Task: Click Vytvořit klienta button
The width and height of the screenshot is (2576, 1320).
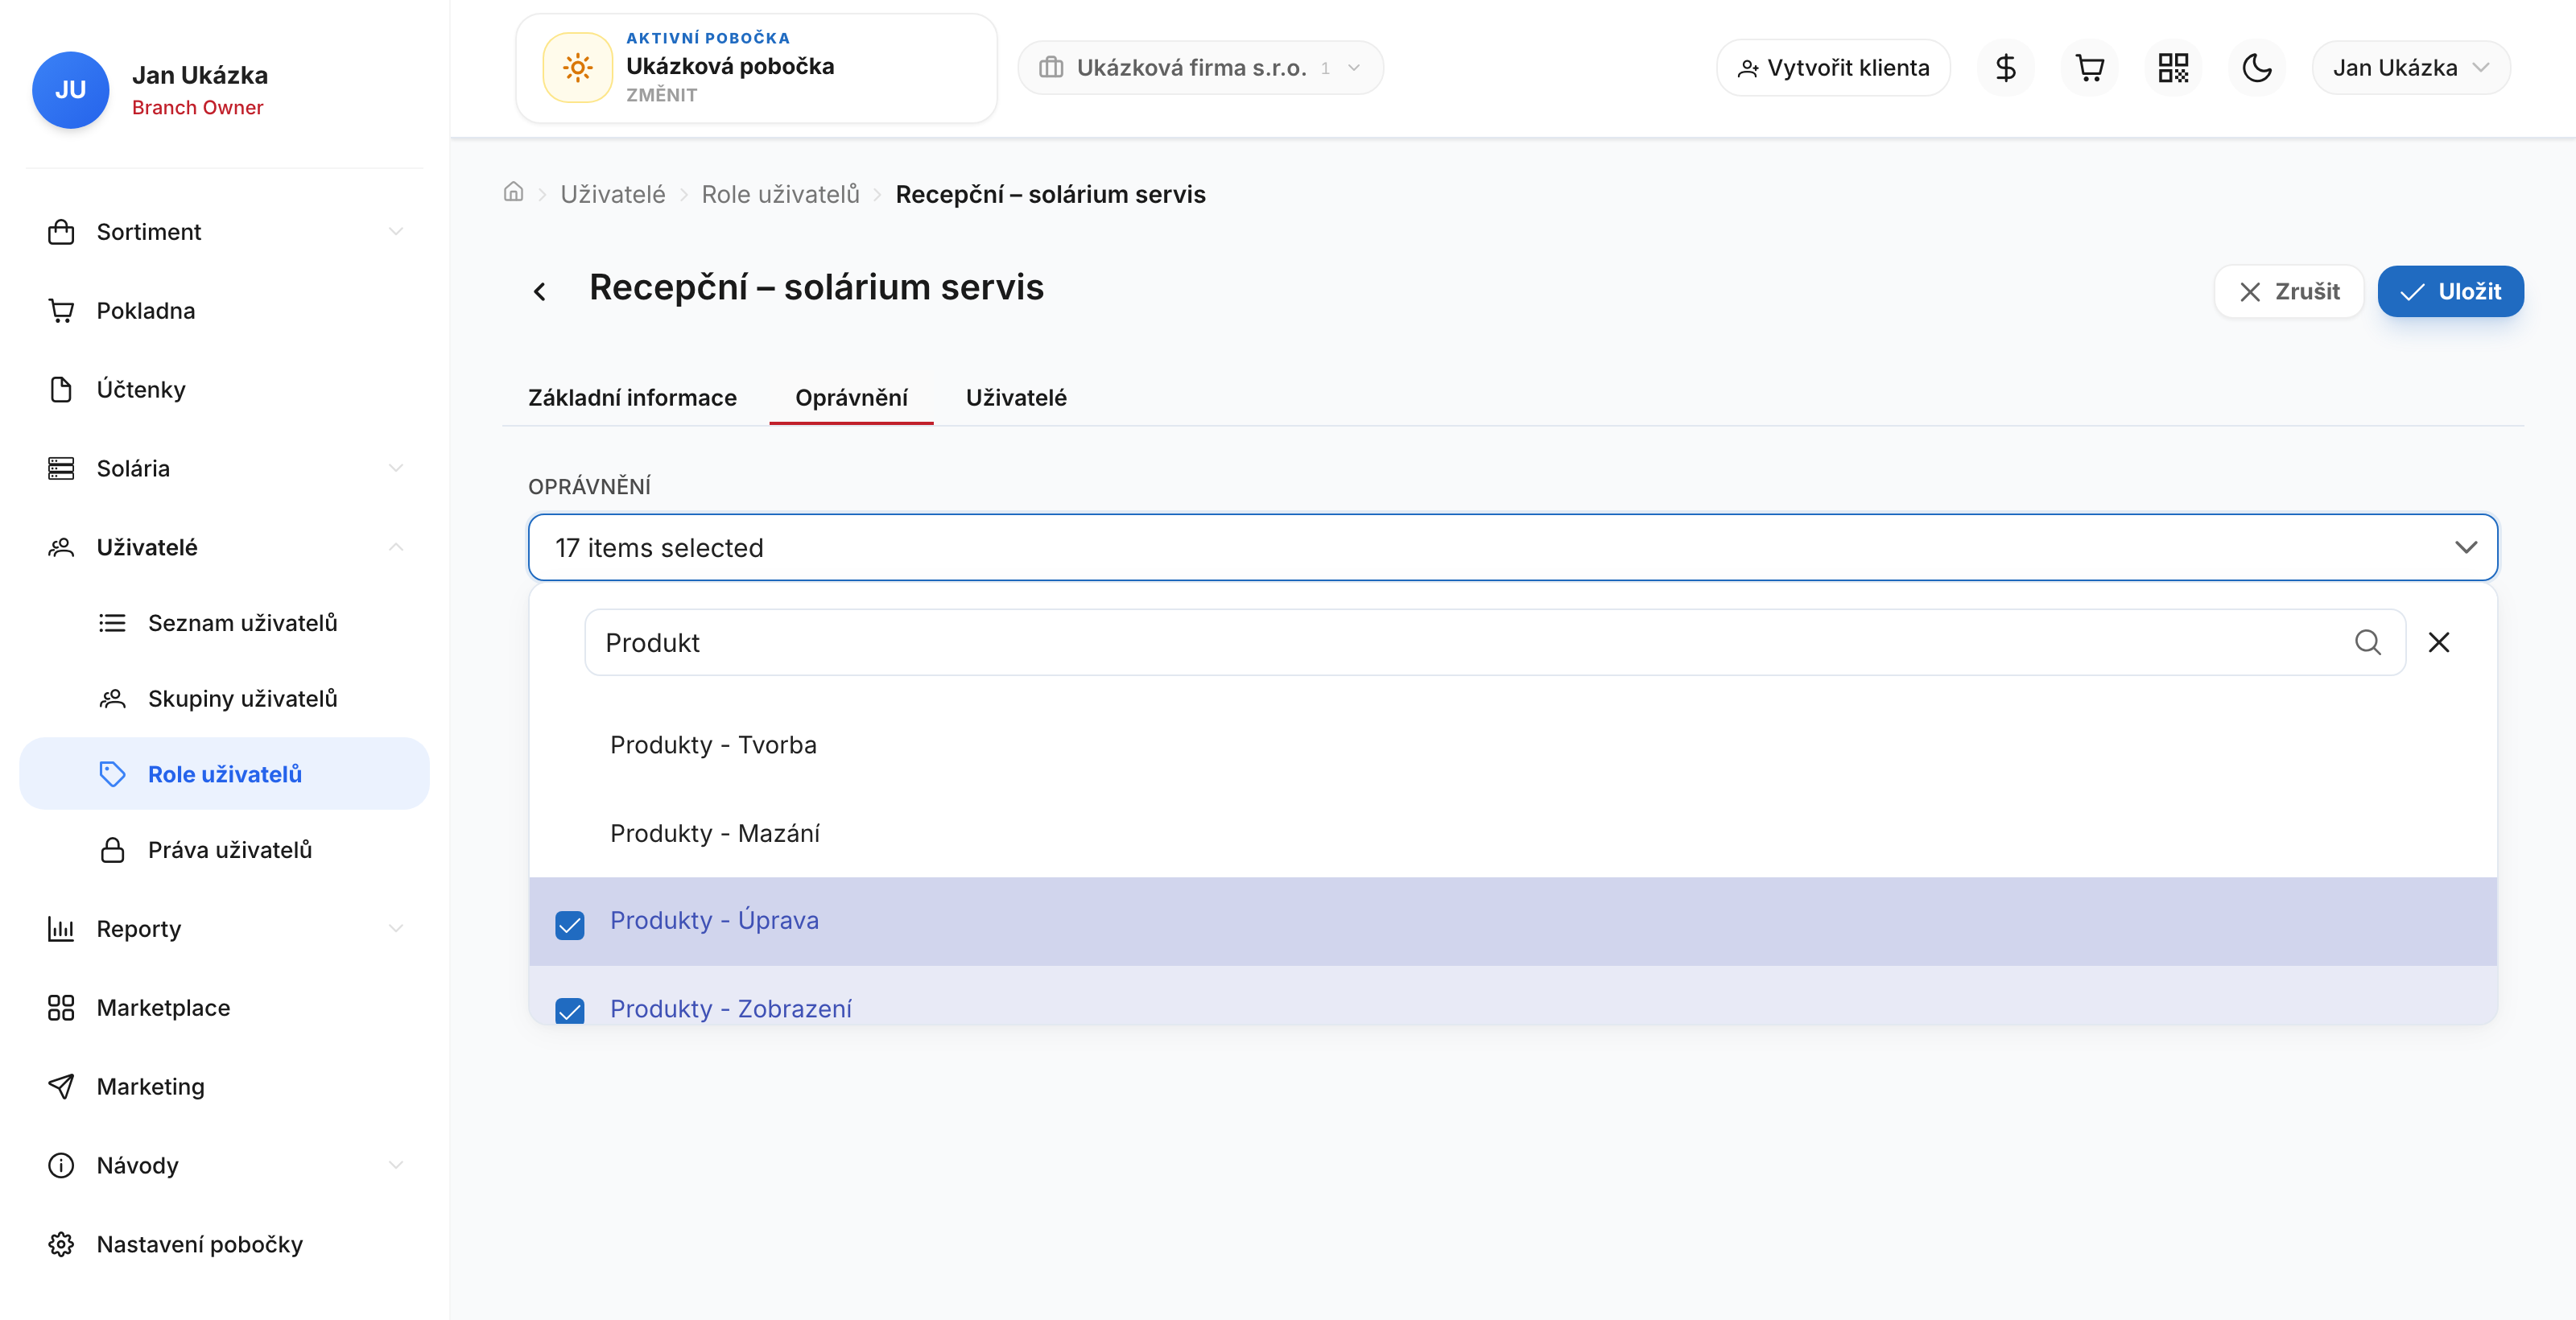Action: (1833, 68)
